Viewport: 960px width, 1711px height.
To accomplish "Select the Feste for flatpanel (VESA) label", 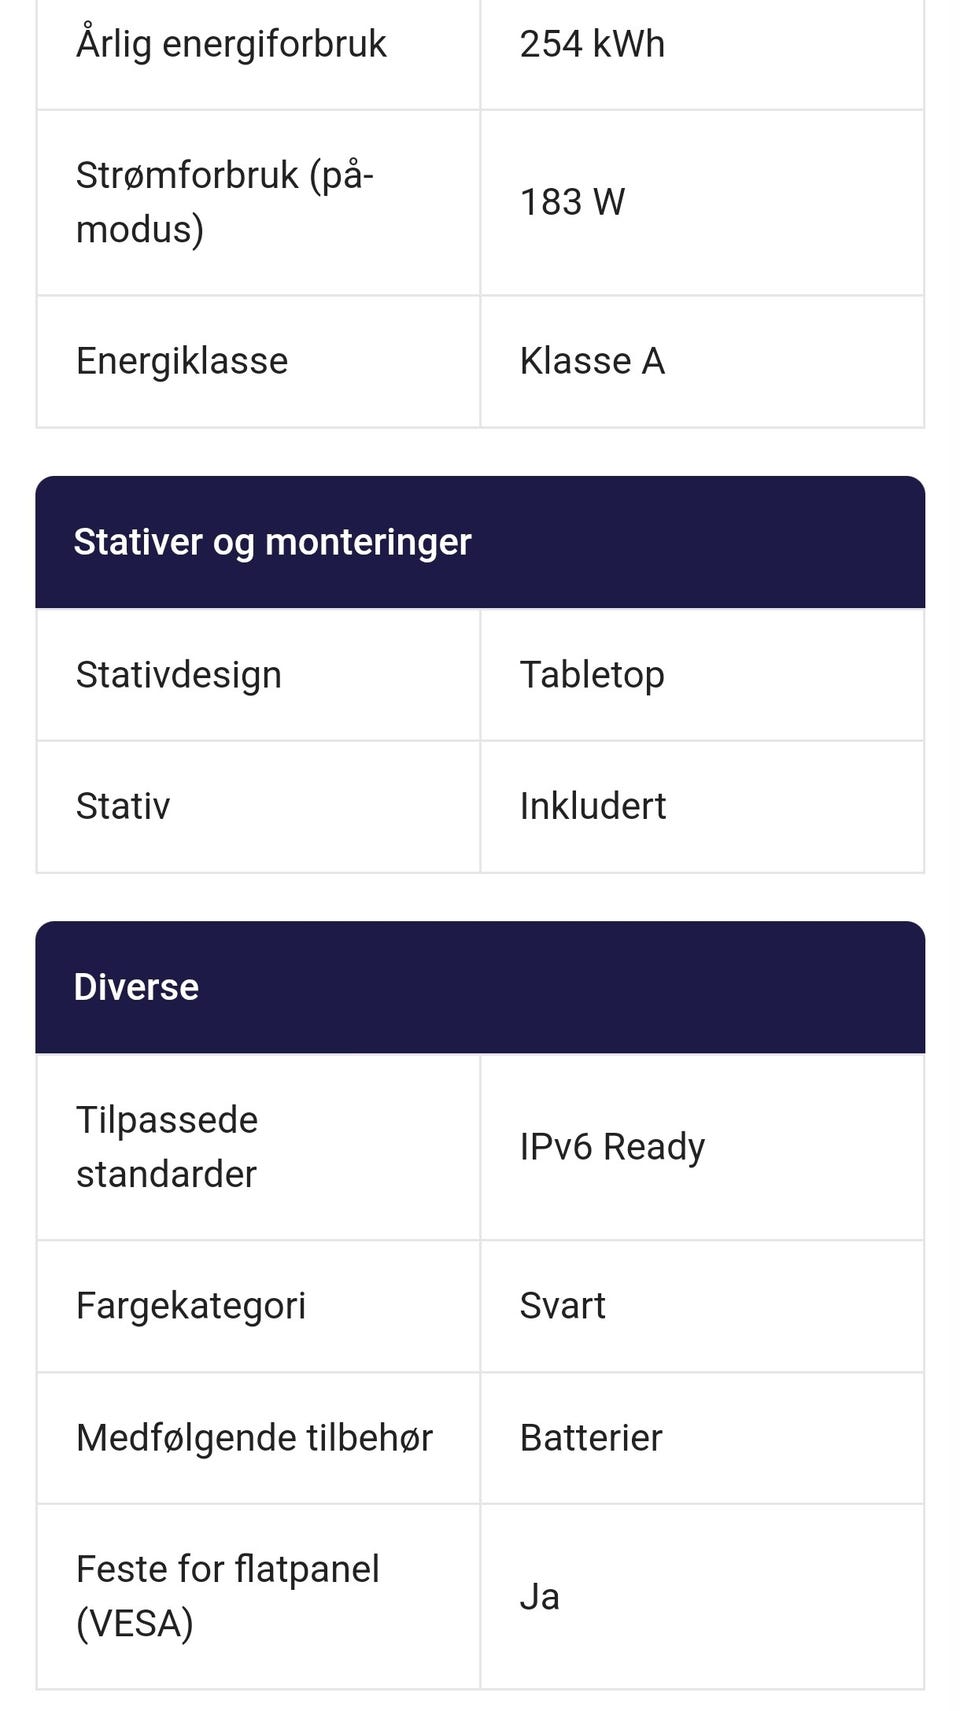I will [228, 1596].
